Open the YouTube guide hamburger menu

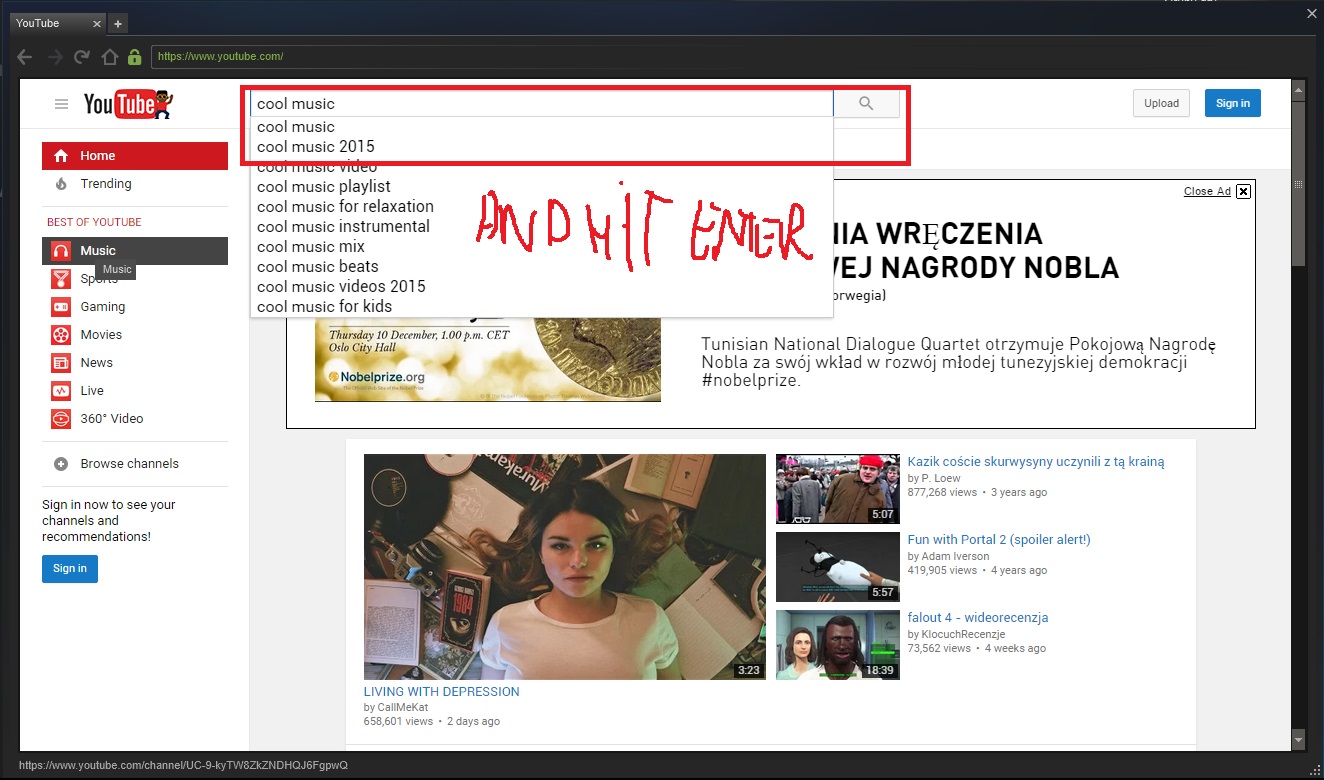pos(61,104)
